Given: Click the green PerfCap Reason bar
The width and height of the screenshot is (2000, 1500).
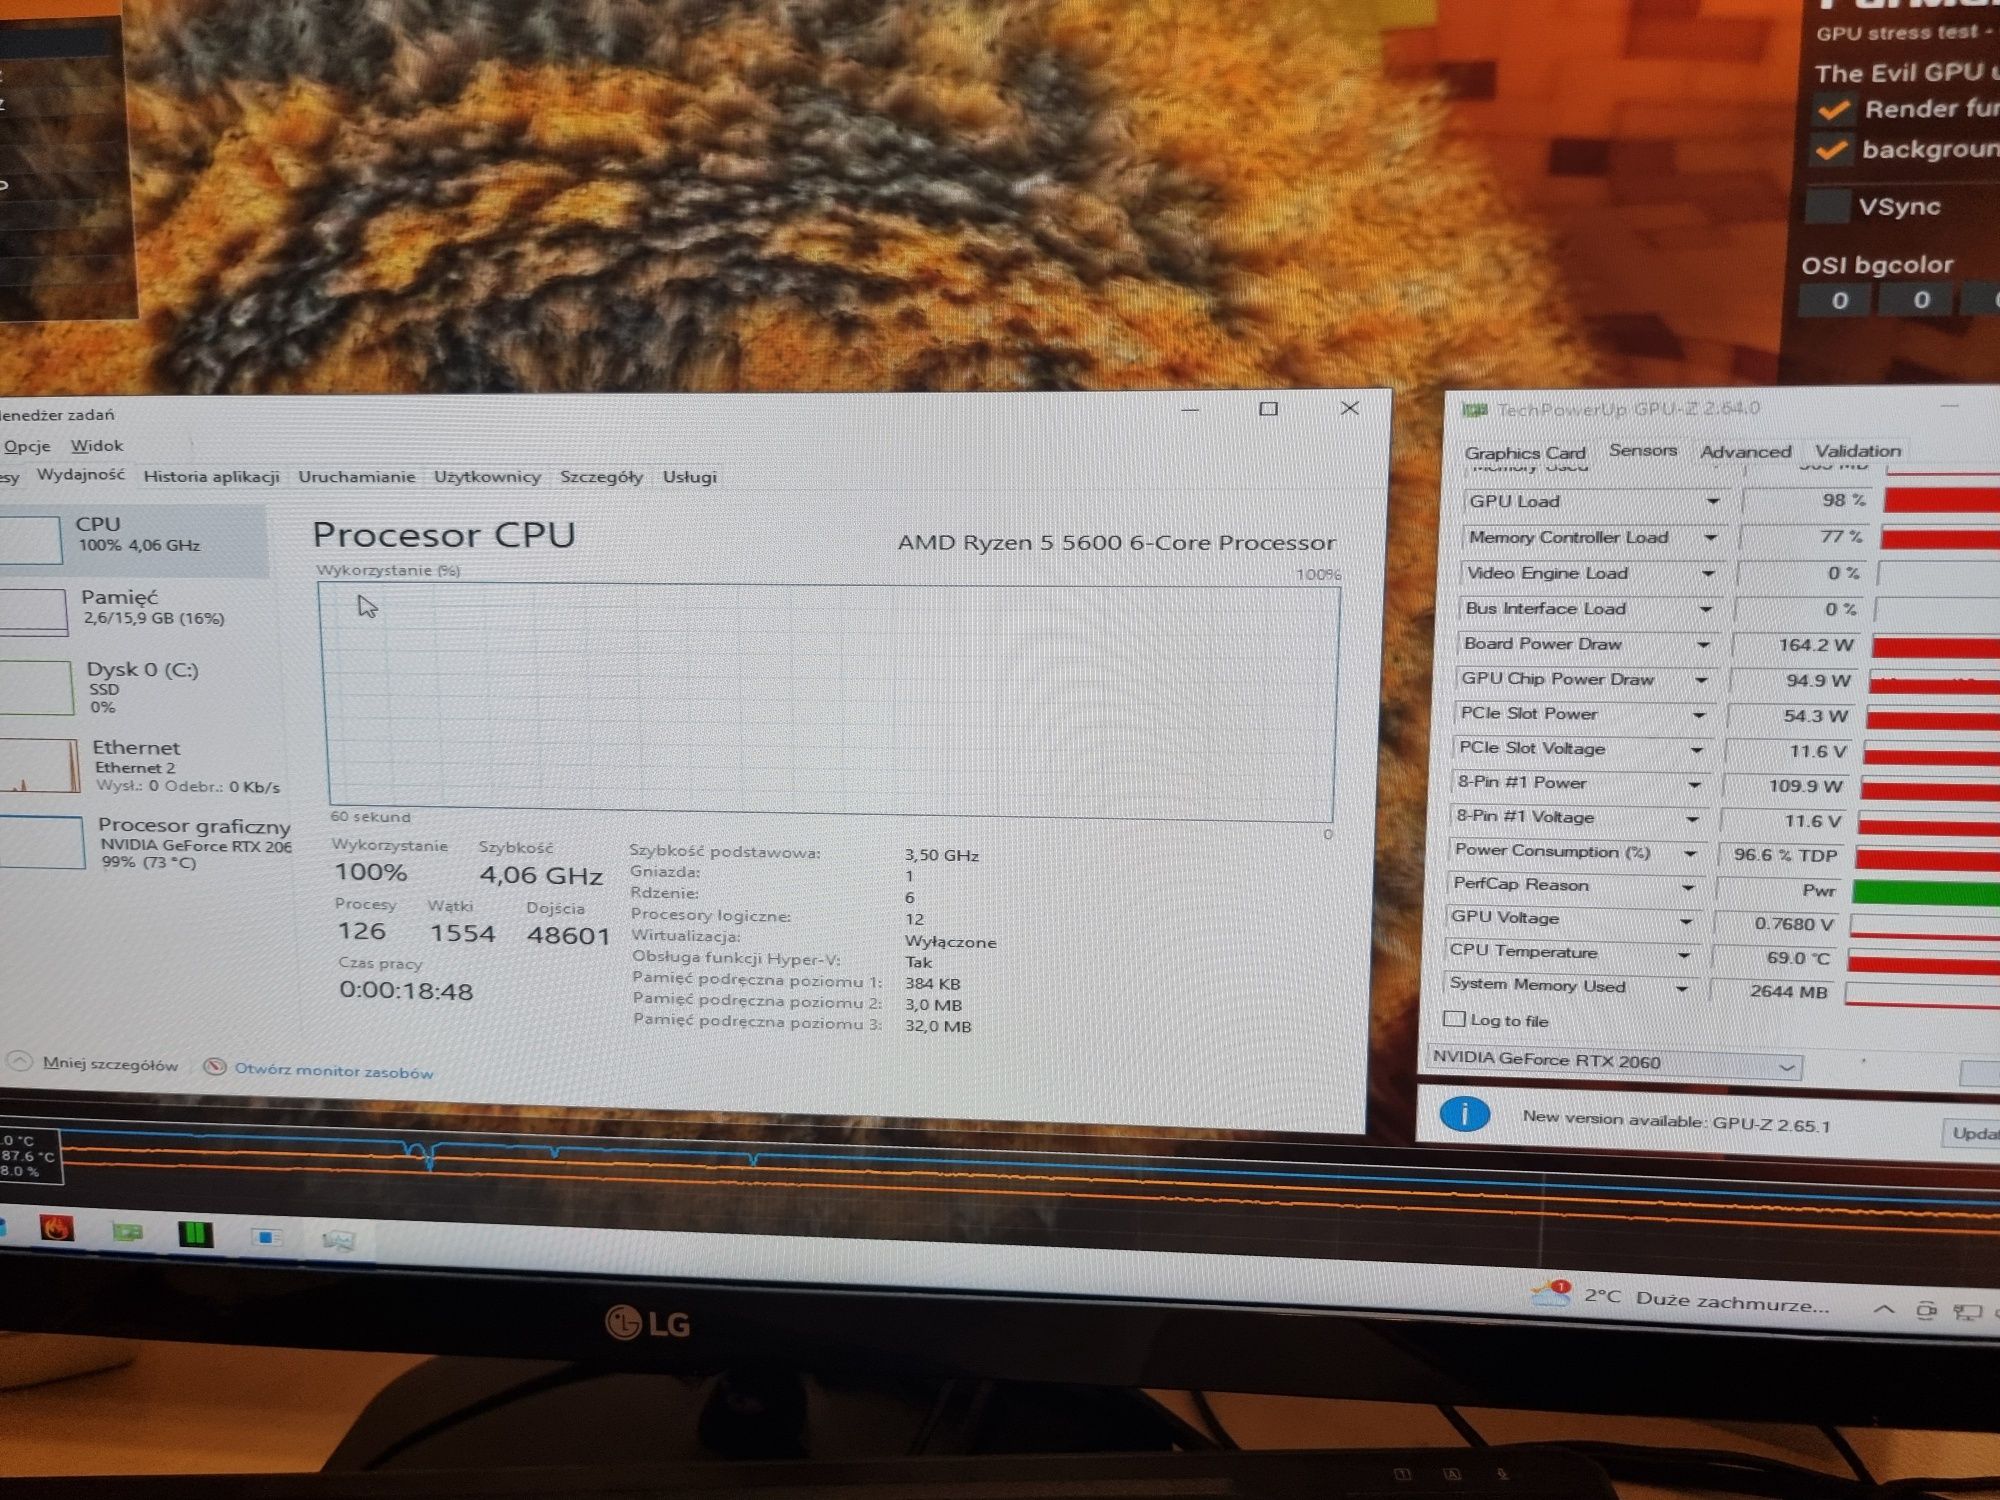Looking at the screenshot, I should pyautogui.click(x=1926, y=892).
